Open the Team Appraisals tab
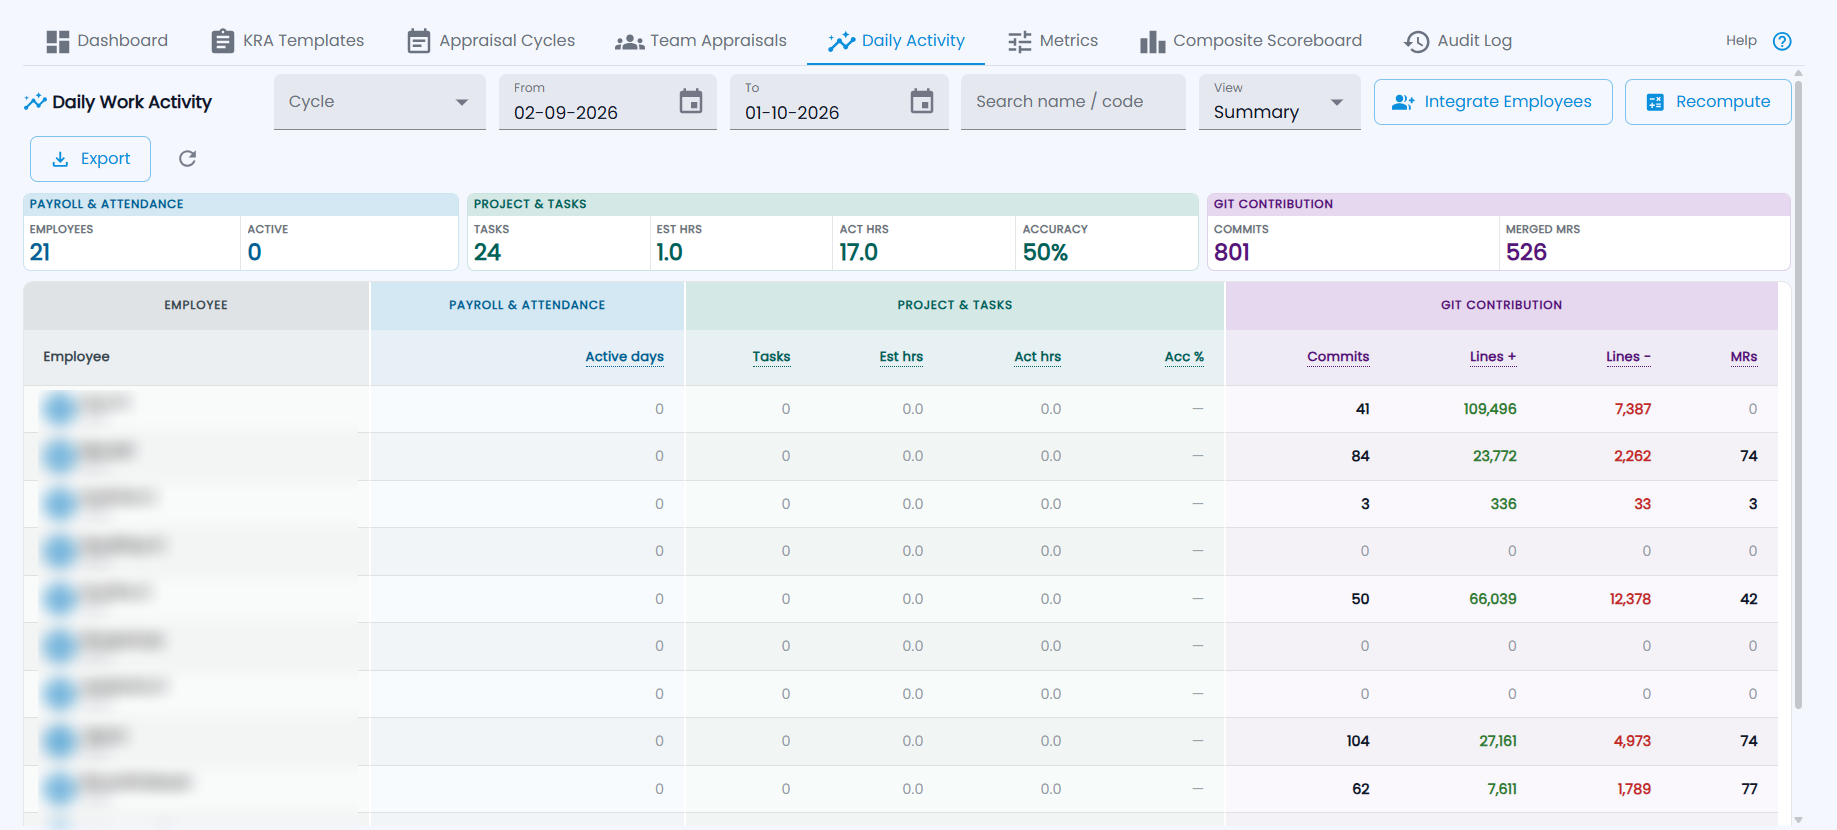 (x=701, y=41)
